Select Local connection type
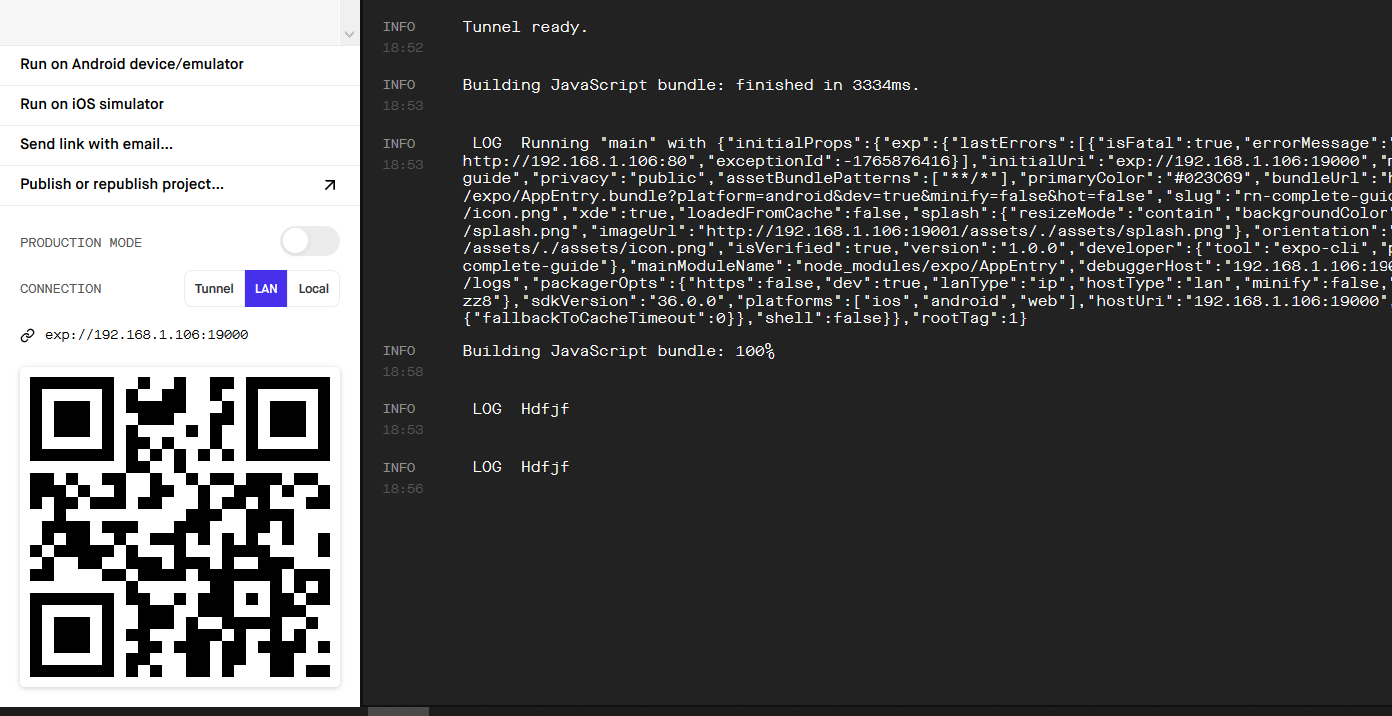This screenshot has width=1392, height=716. (x=314, y=289)
